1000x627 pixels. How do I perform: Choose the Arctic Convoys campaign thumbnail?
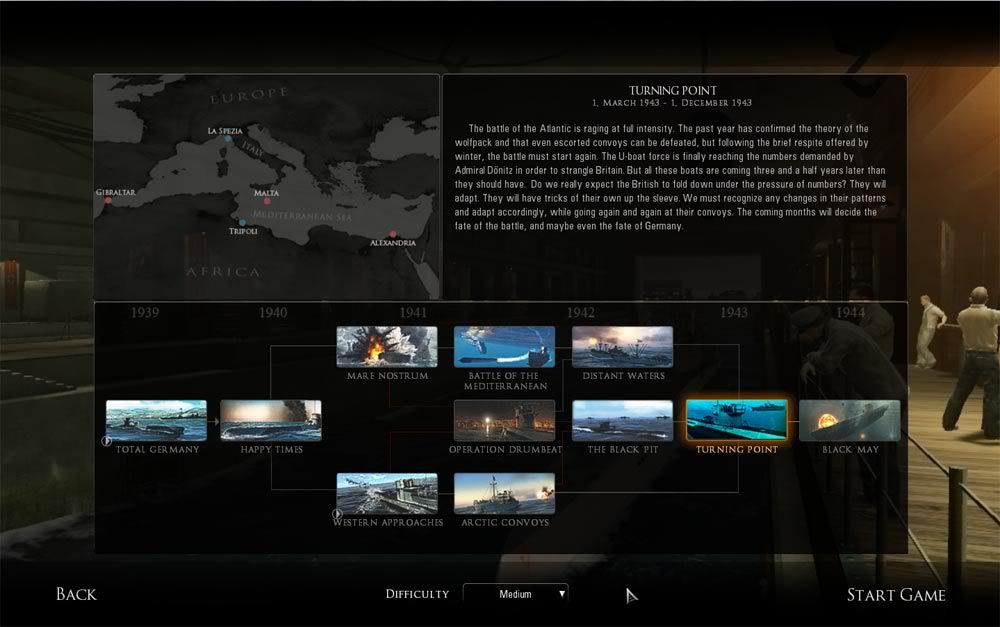[x=504, y=493]
